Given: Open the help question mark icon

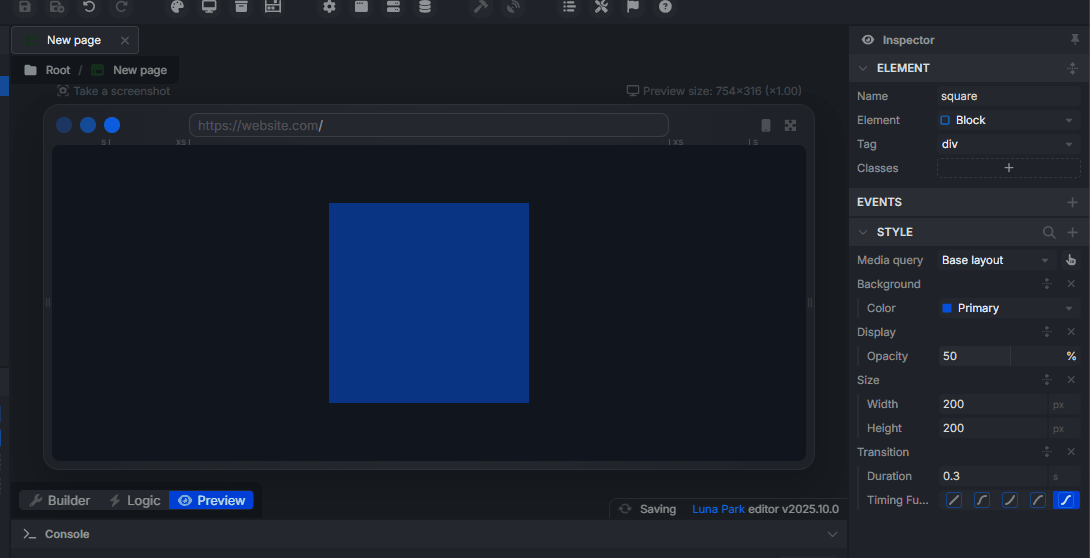Looking at the screenshot, I should pyautogui.click(x=665, y=7).
